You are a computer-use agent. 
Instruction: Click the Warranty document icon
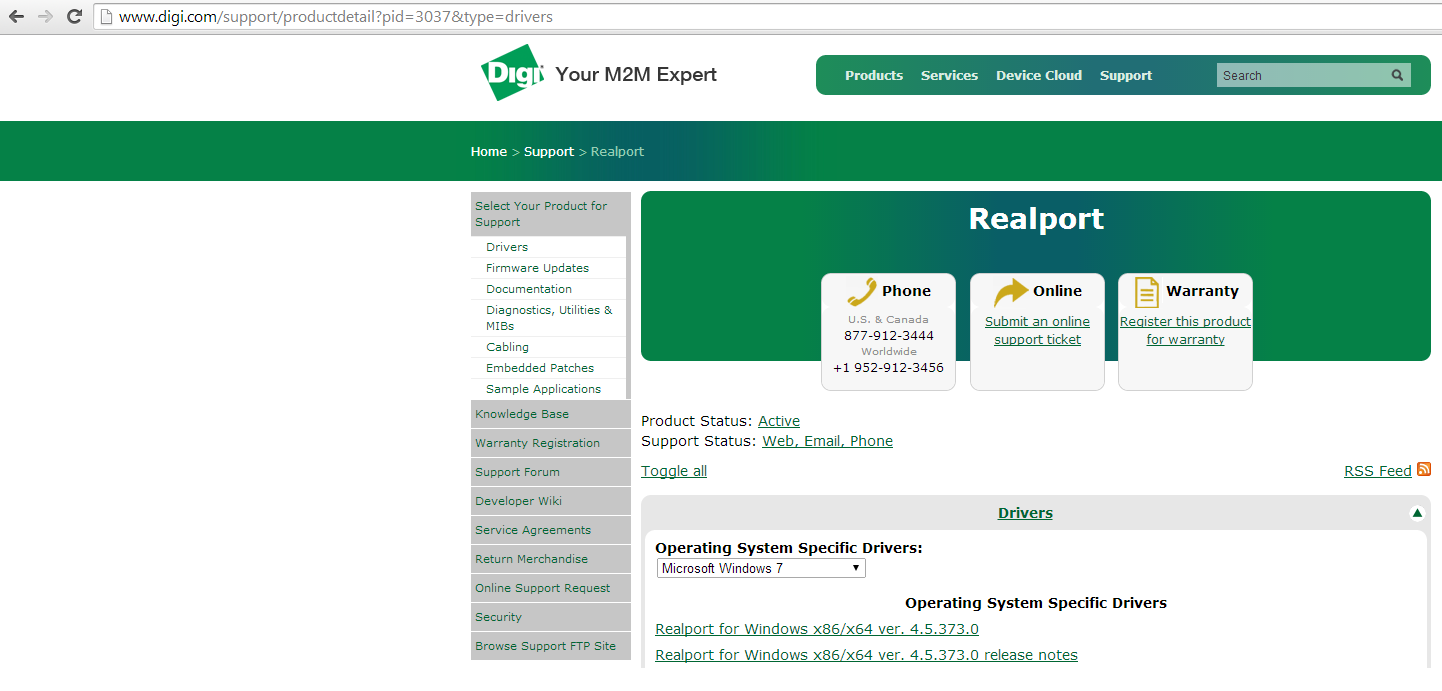coord(1146,291)
